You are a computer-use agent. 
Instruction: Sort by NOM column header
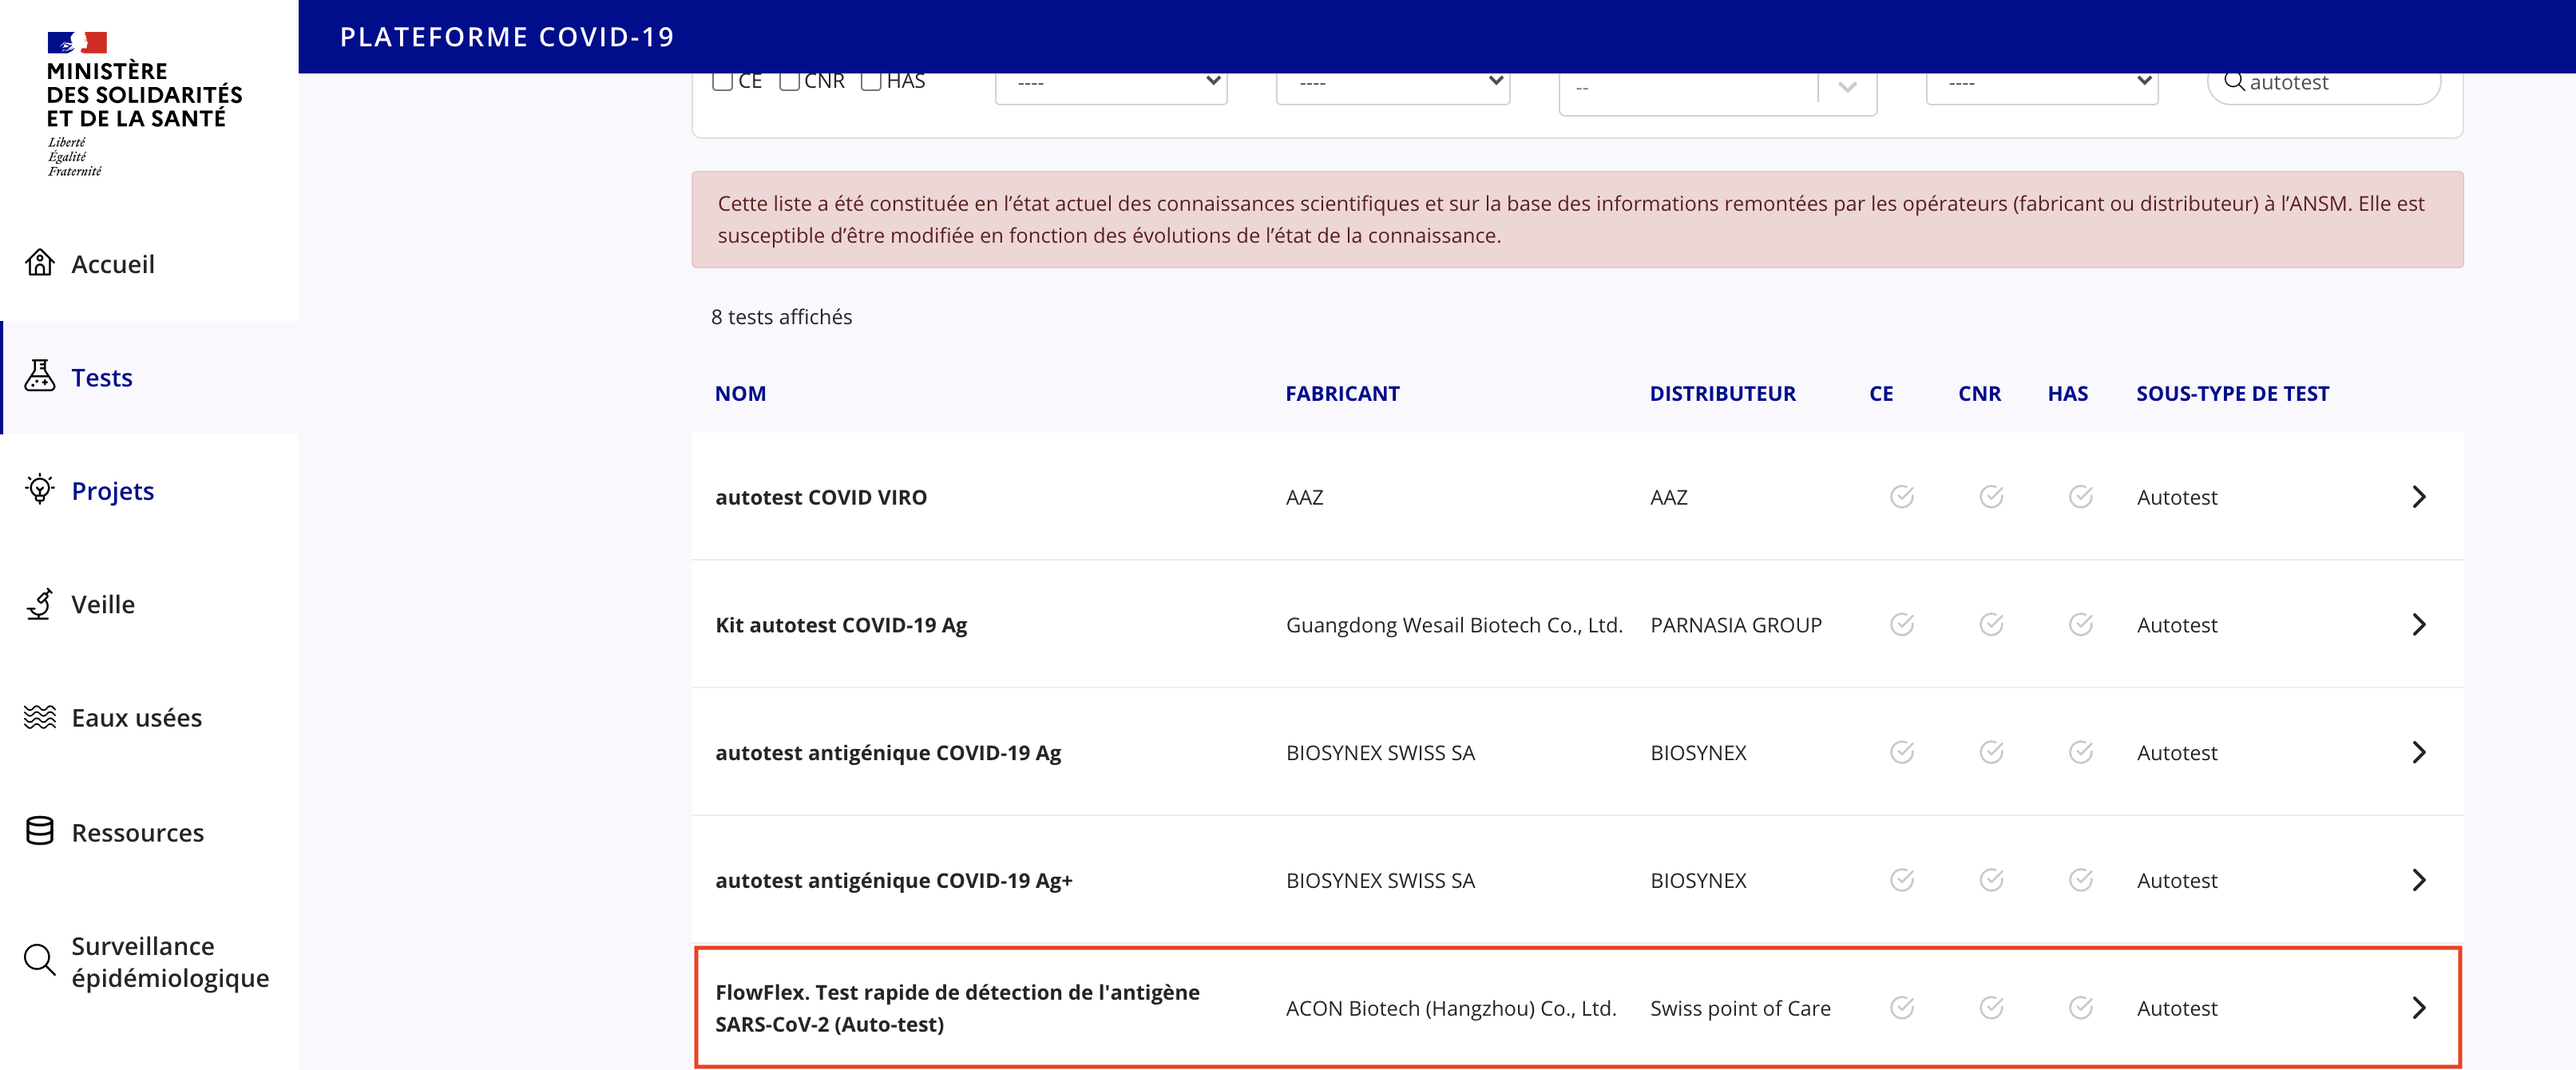[740, 394]
